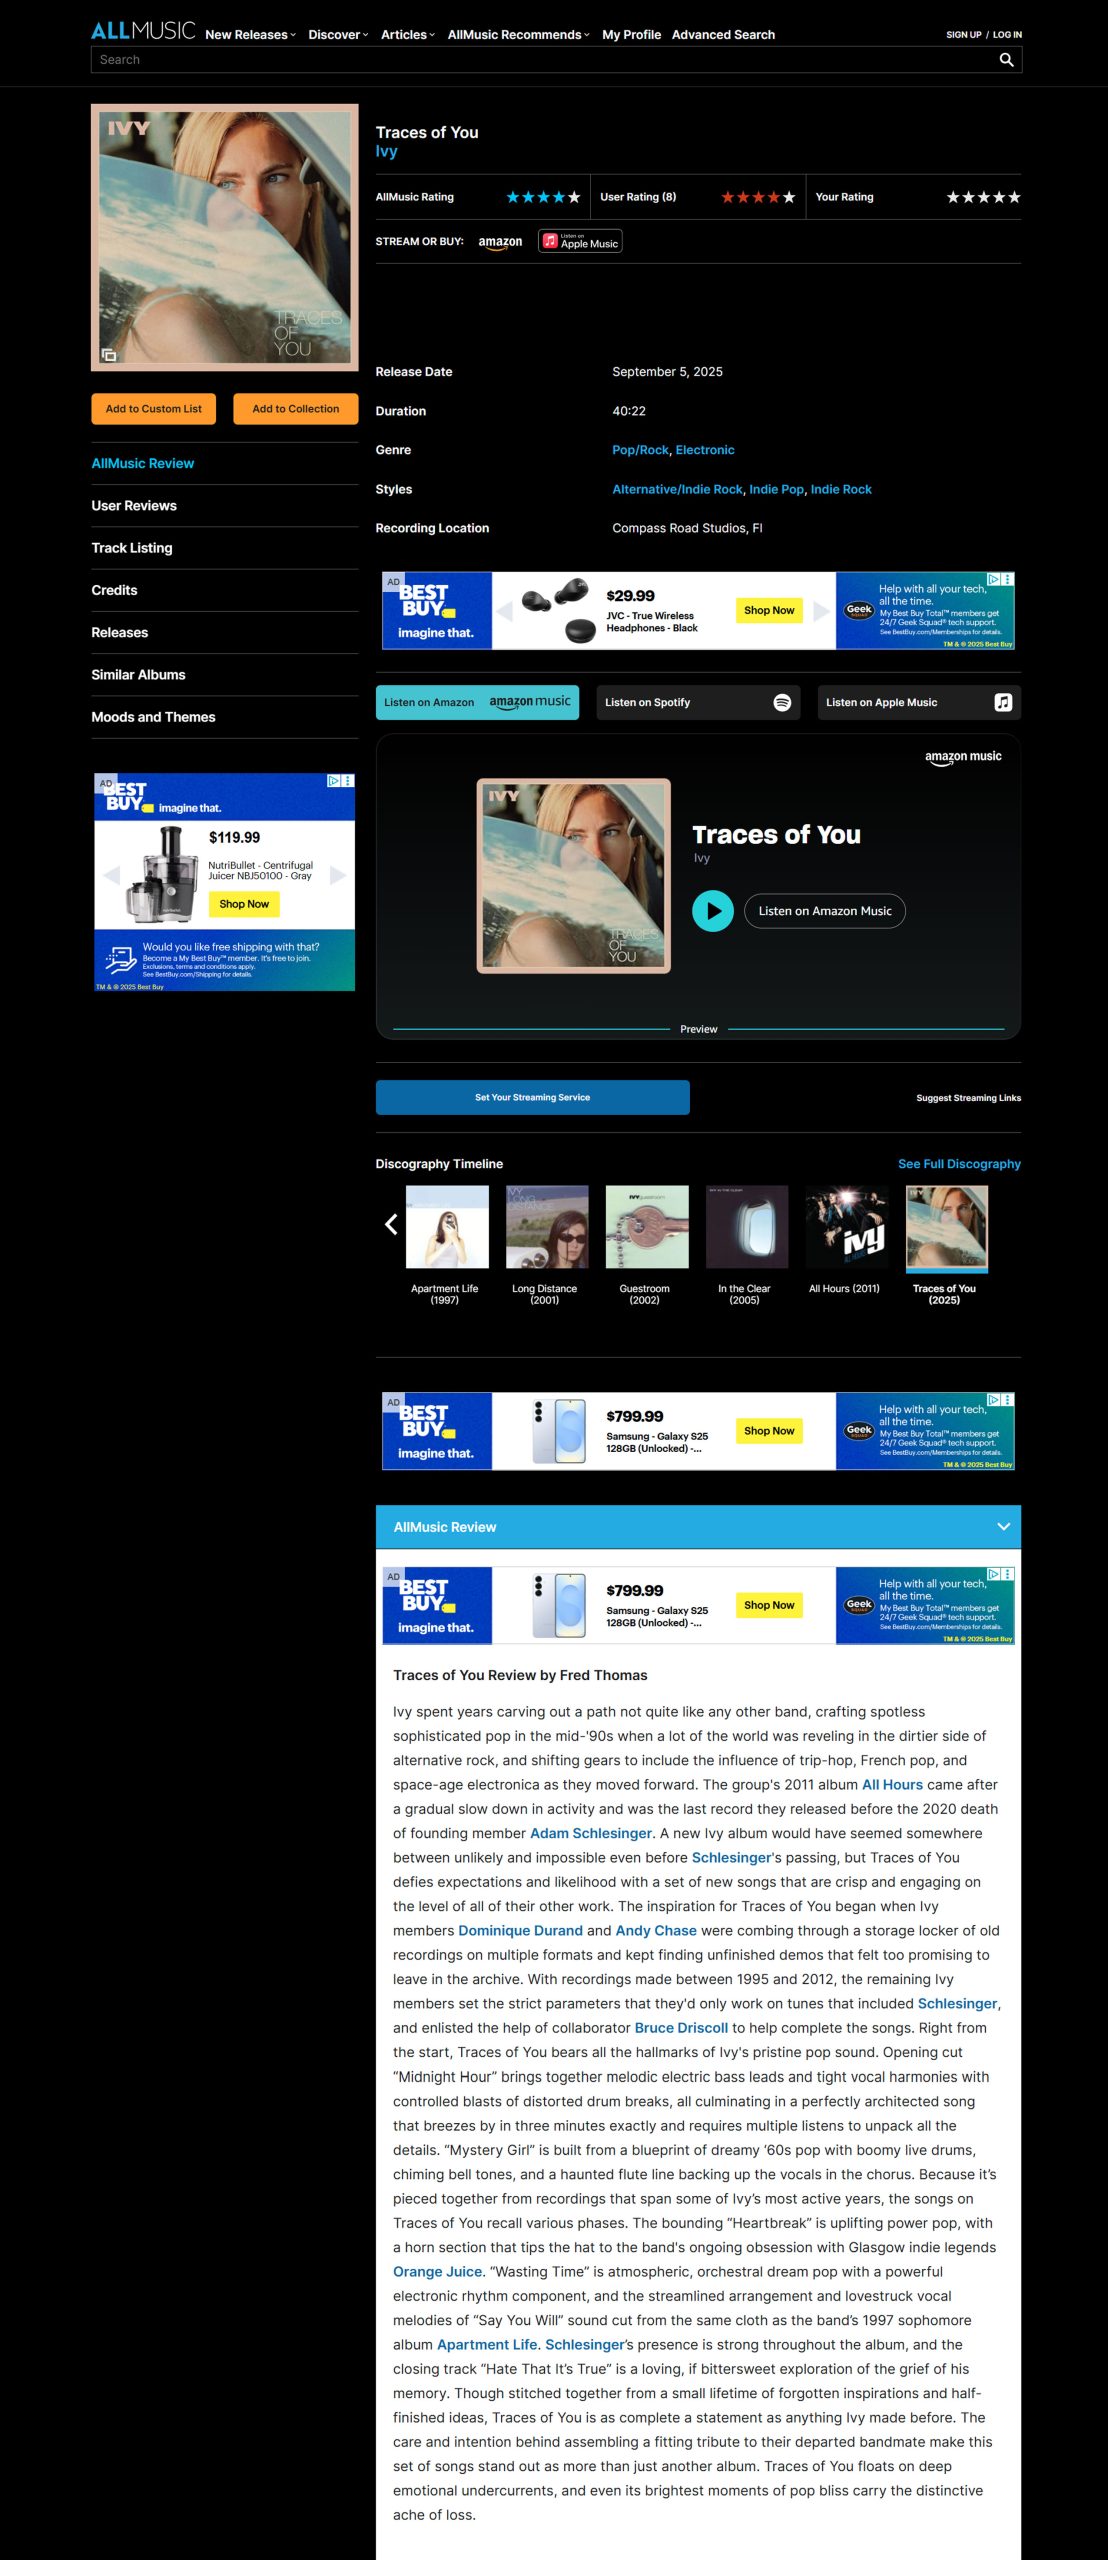Image resolution: width=1108 pixels, height=2560 pixels.
Task: Click the AllMusic logo
Action: tap(143, 32)
